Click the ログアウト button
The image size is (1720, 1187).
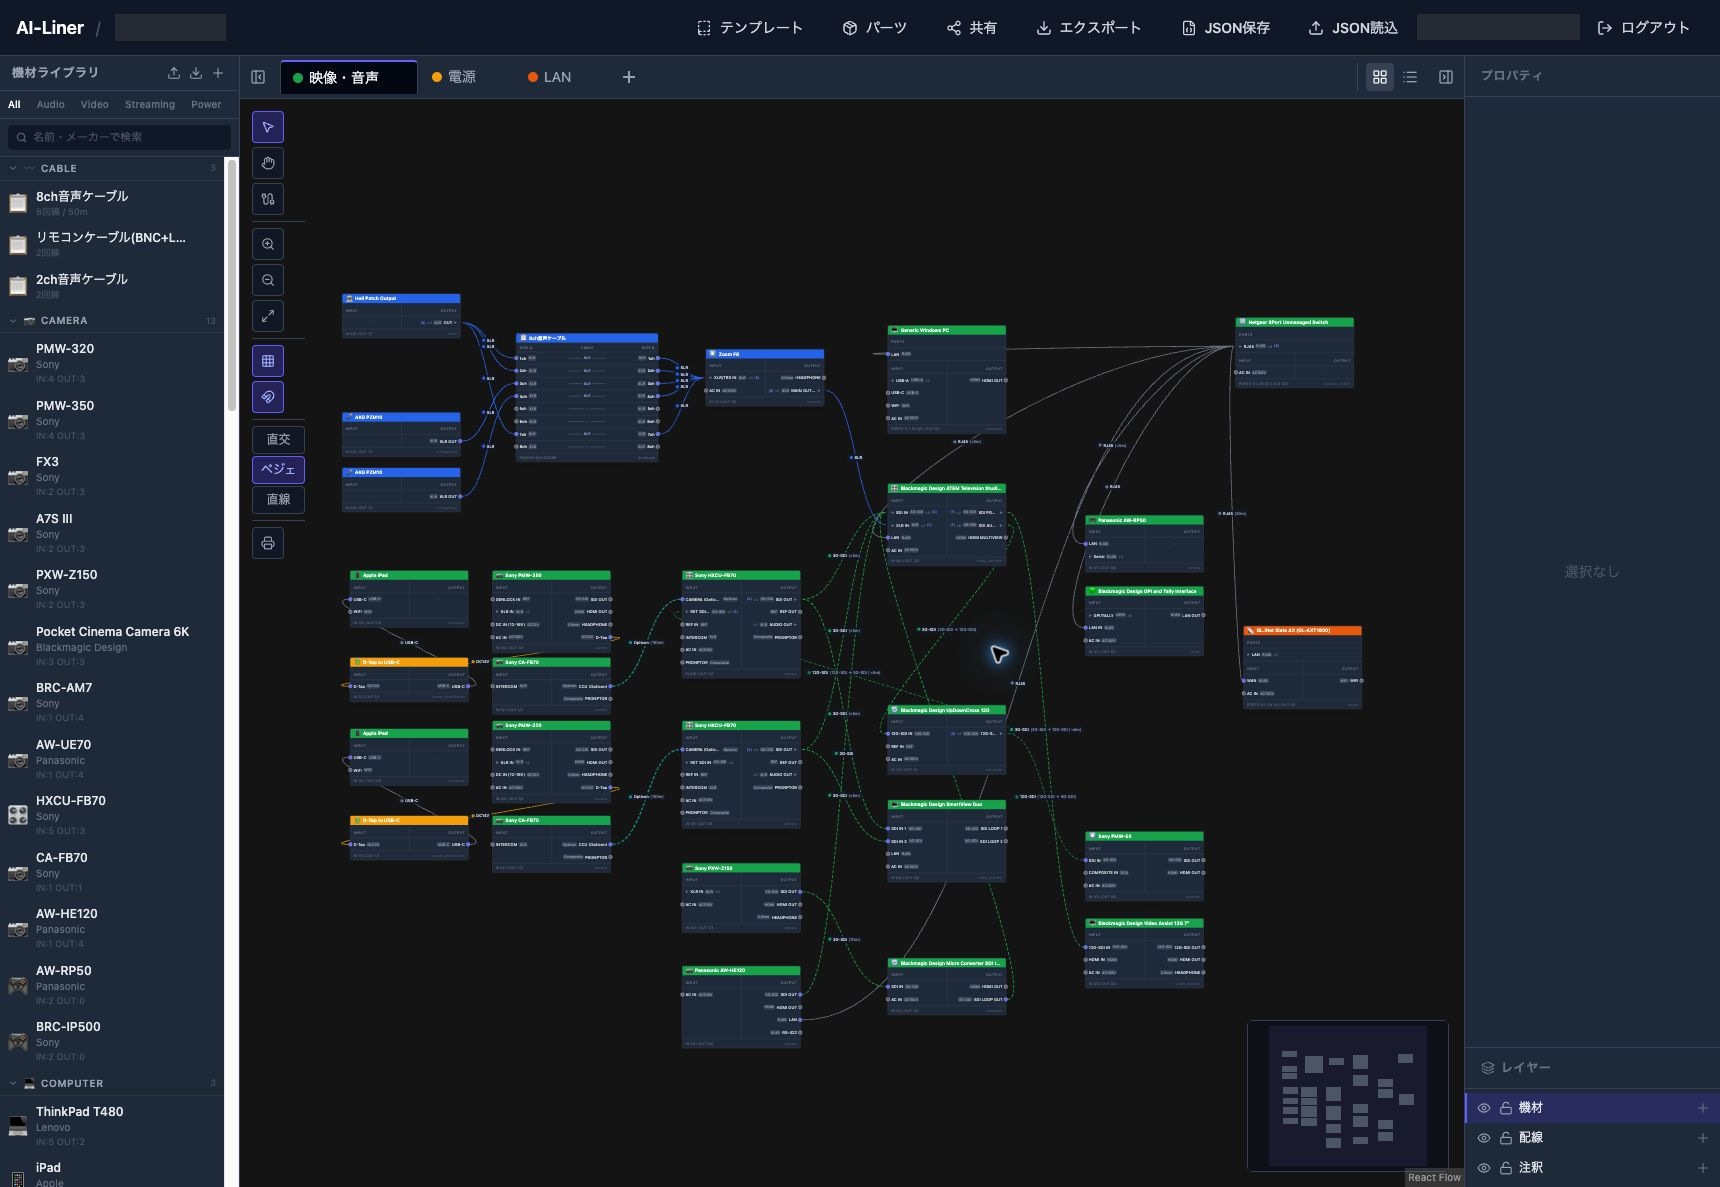point(1643,28)
